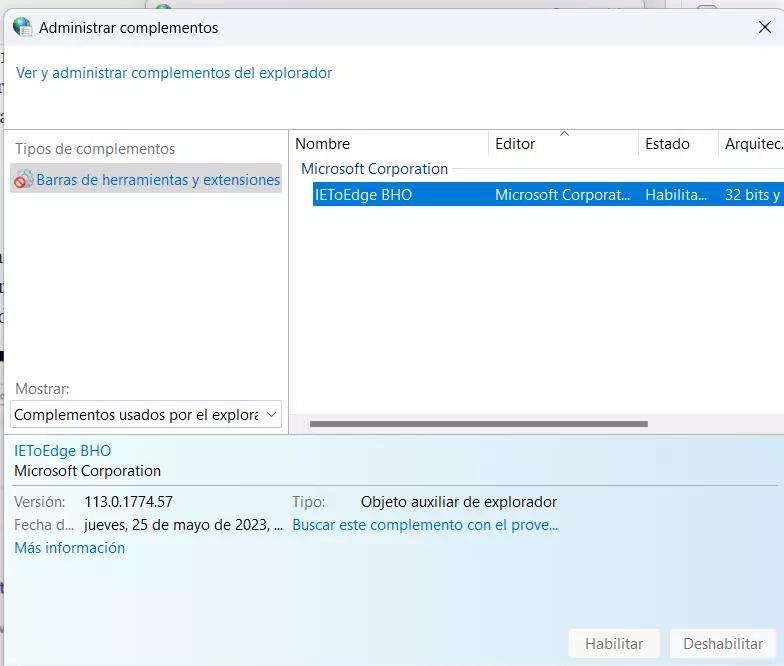Click the Objeto auxiliar de explorador value
This screenshot has width=784, height=666.
tap(459, 502)
